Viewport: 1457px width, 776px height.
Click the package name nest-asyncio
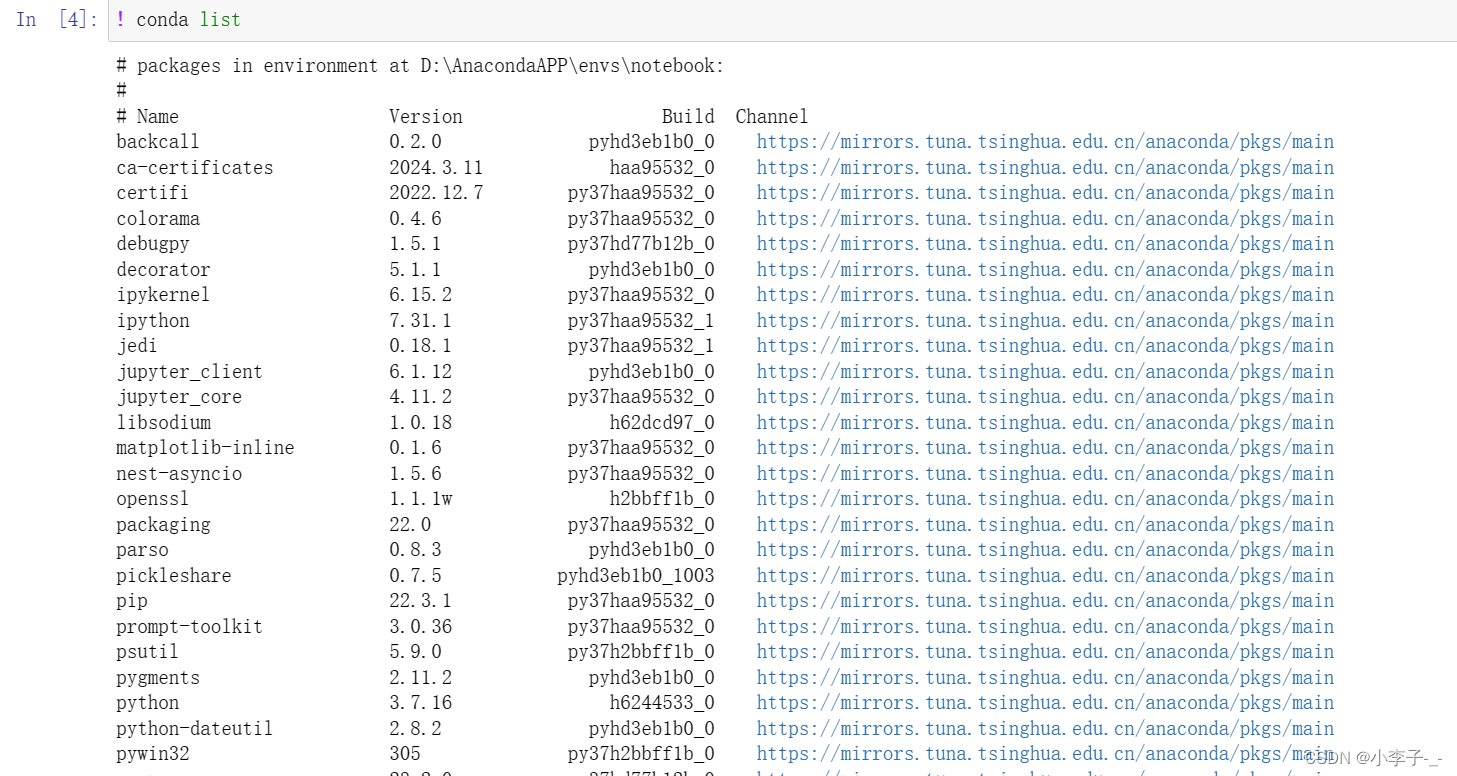pyautogui.click(x=179, y=474)
